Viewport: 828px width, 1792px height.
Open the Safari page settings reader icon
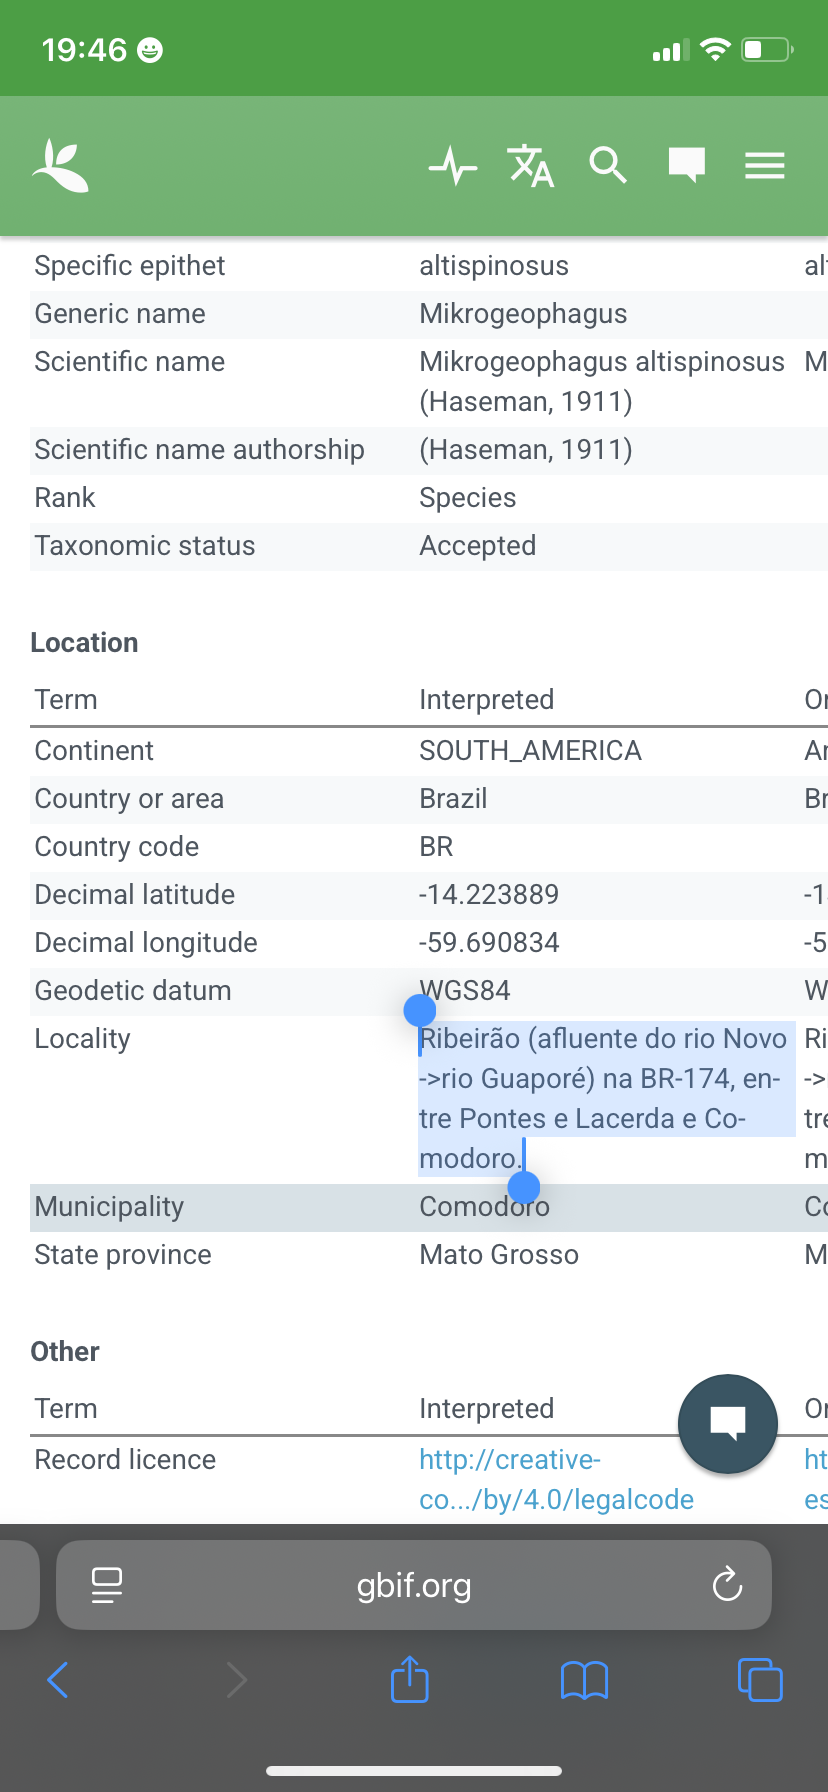(x=107, y=1585)
